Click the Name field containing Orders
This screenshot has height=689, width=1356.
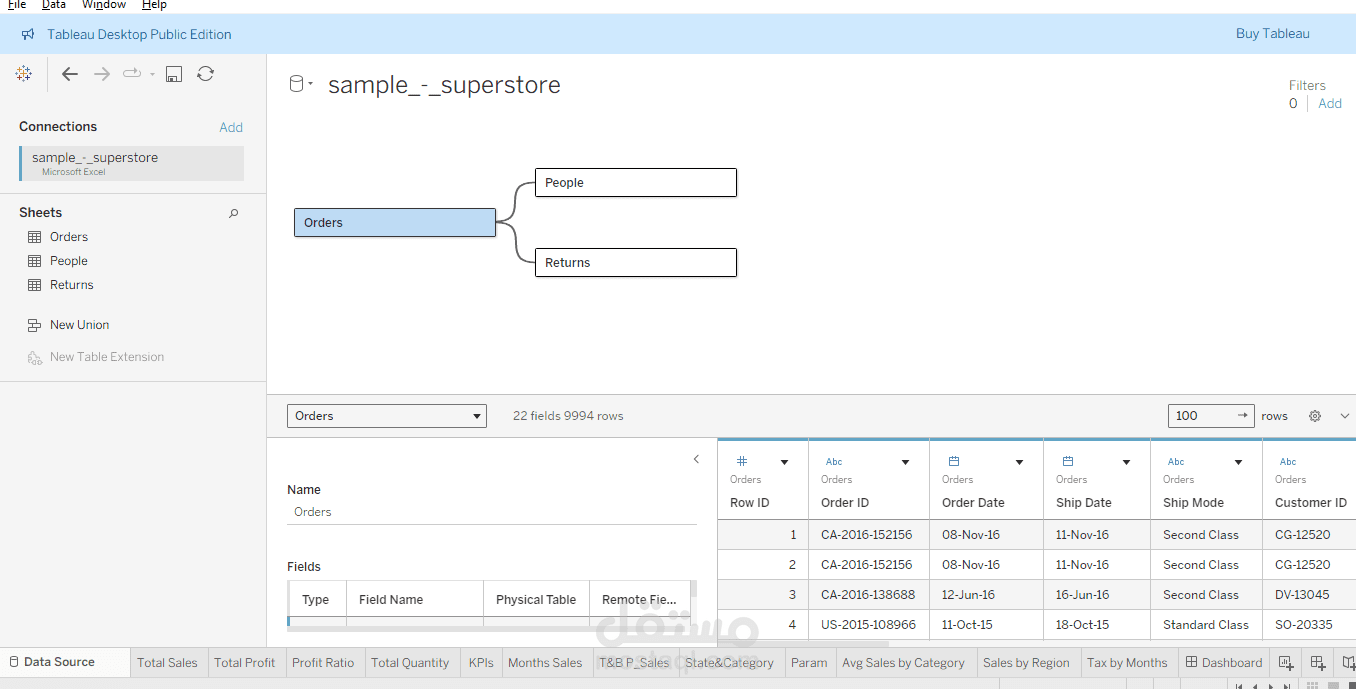(x=492, y=512)
